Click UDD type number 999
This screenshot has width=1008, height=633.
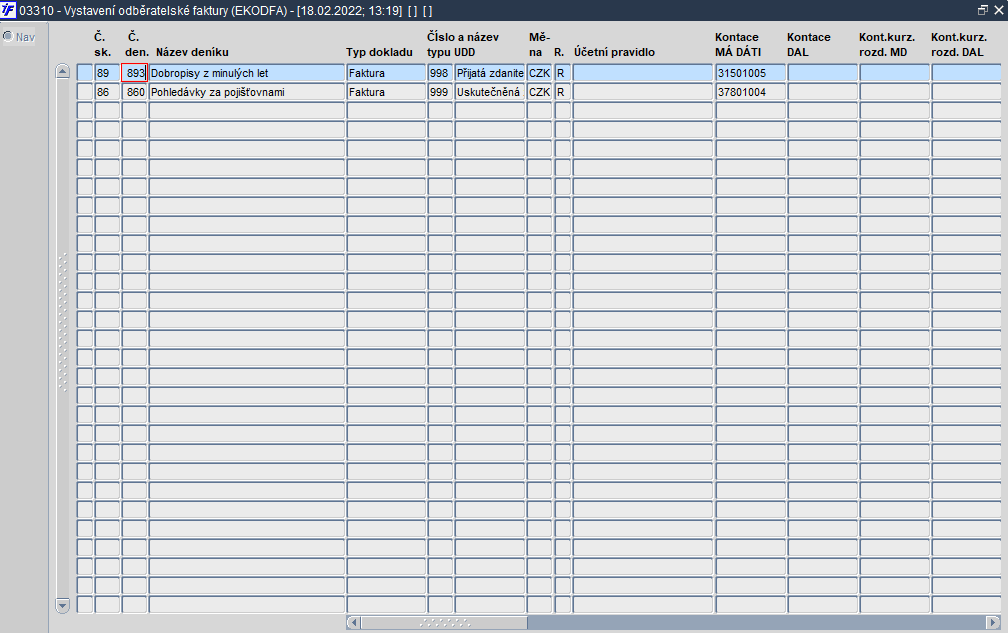pos(440,92)
